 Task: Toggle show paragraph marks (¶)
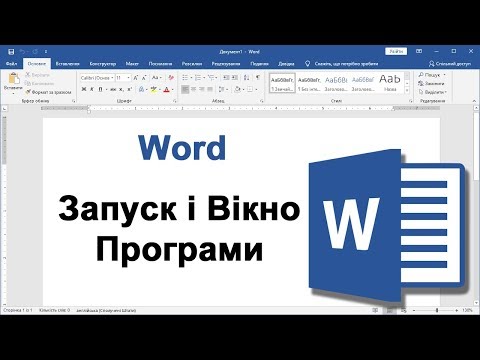(x=258, y=78)
